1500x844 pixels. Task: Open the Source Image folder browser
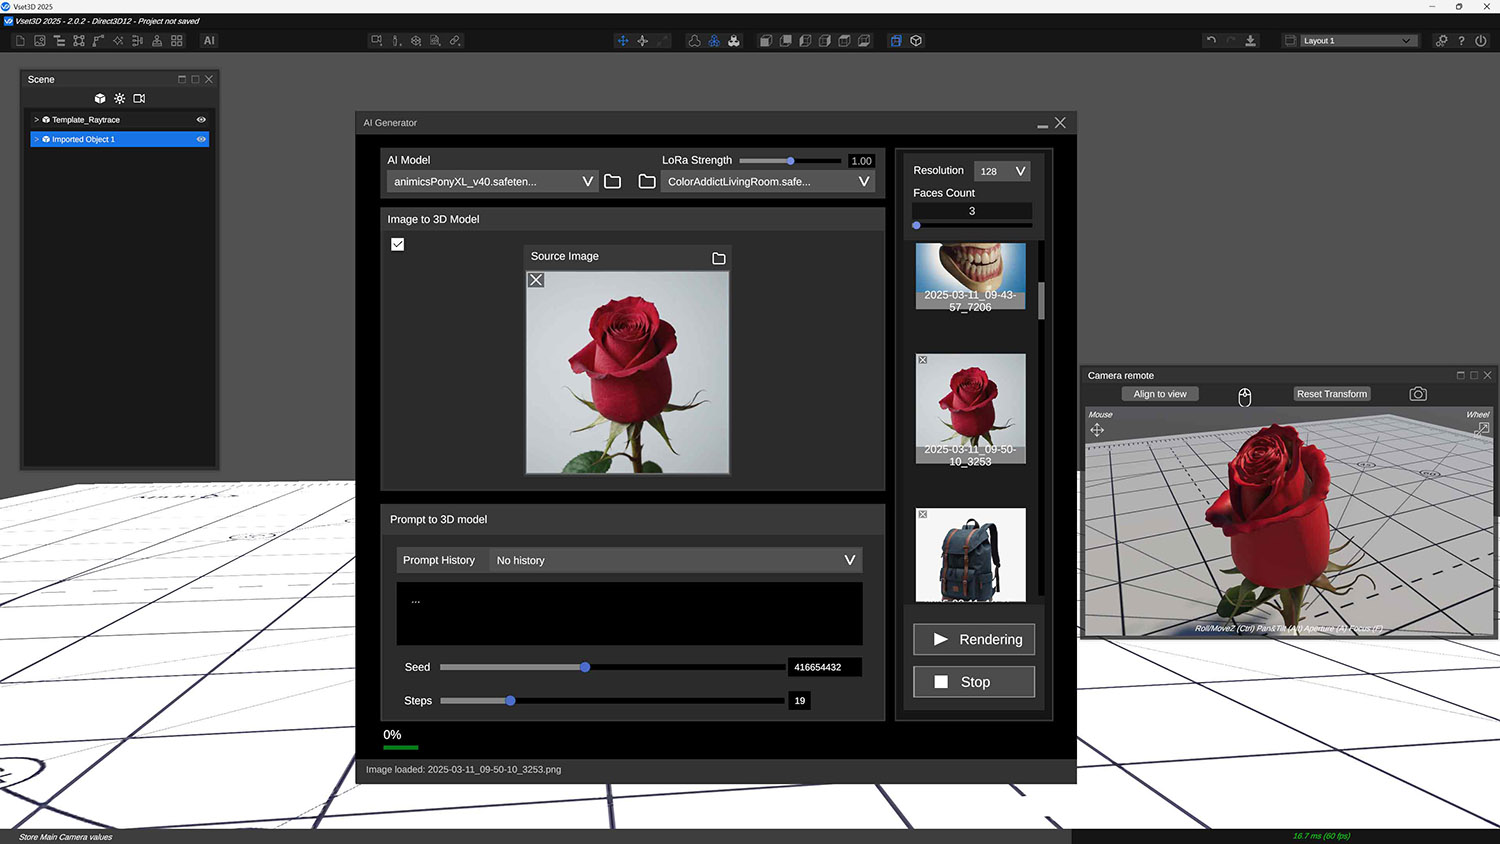tap(718, 258)
